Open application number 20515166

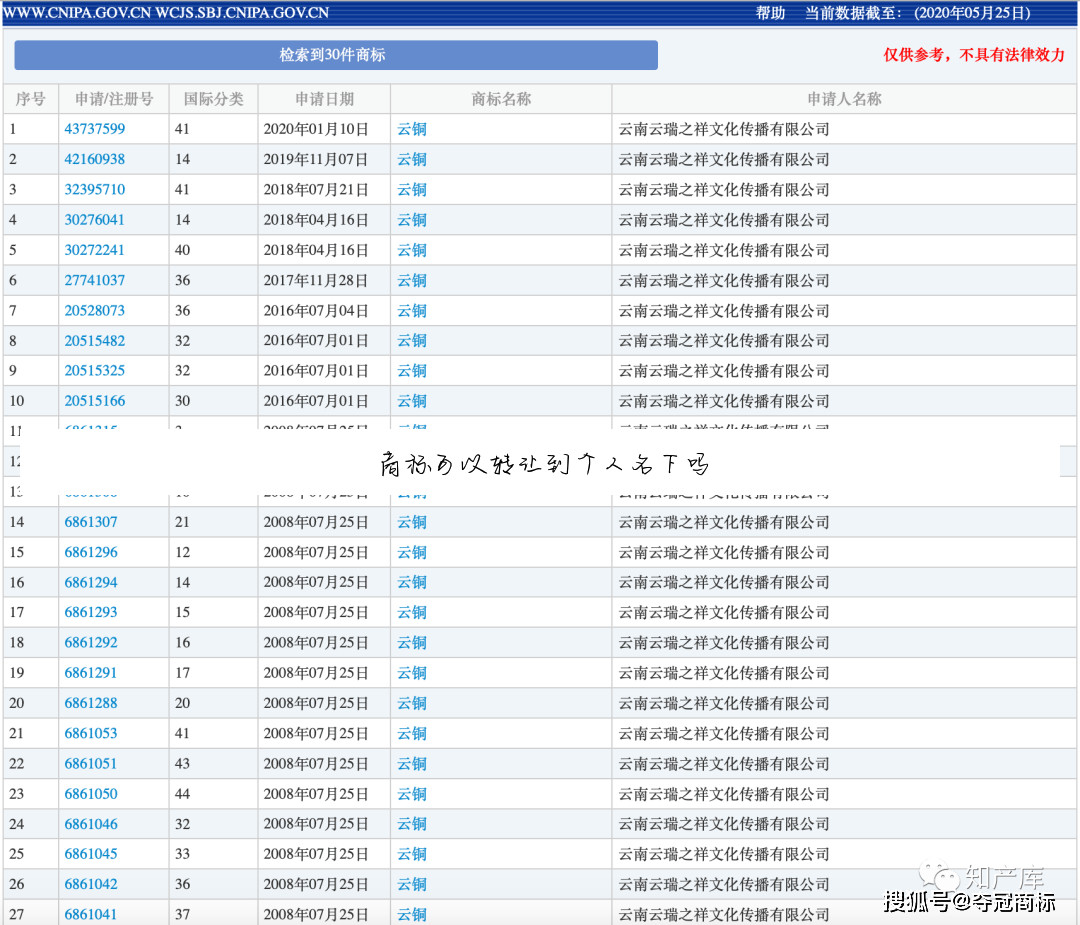click(x=95, y=401)
